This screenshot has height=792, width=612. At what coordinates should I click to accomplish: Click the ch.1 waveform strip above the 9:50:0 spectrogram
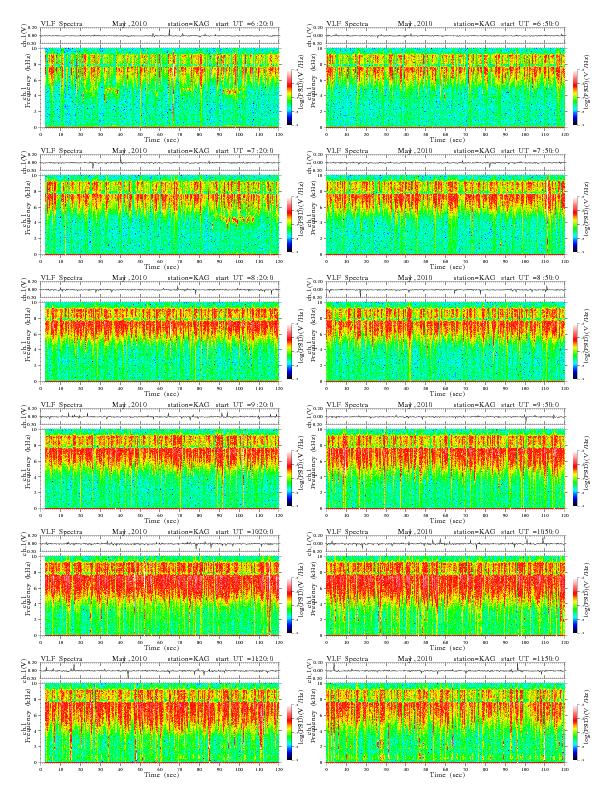(x=445, y=417)
